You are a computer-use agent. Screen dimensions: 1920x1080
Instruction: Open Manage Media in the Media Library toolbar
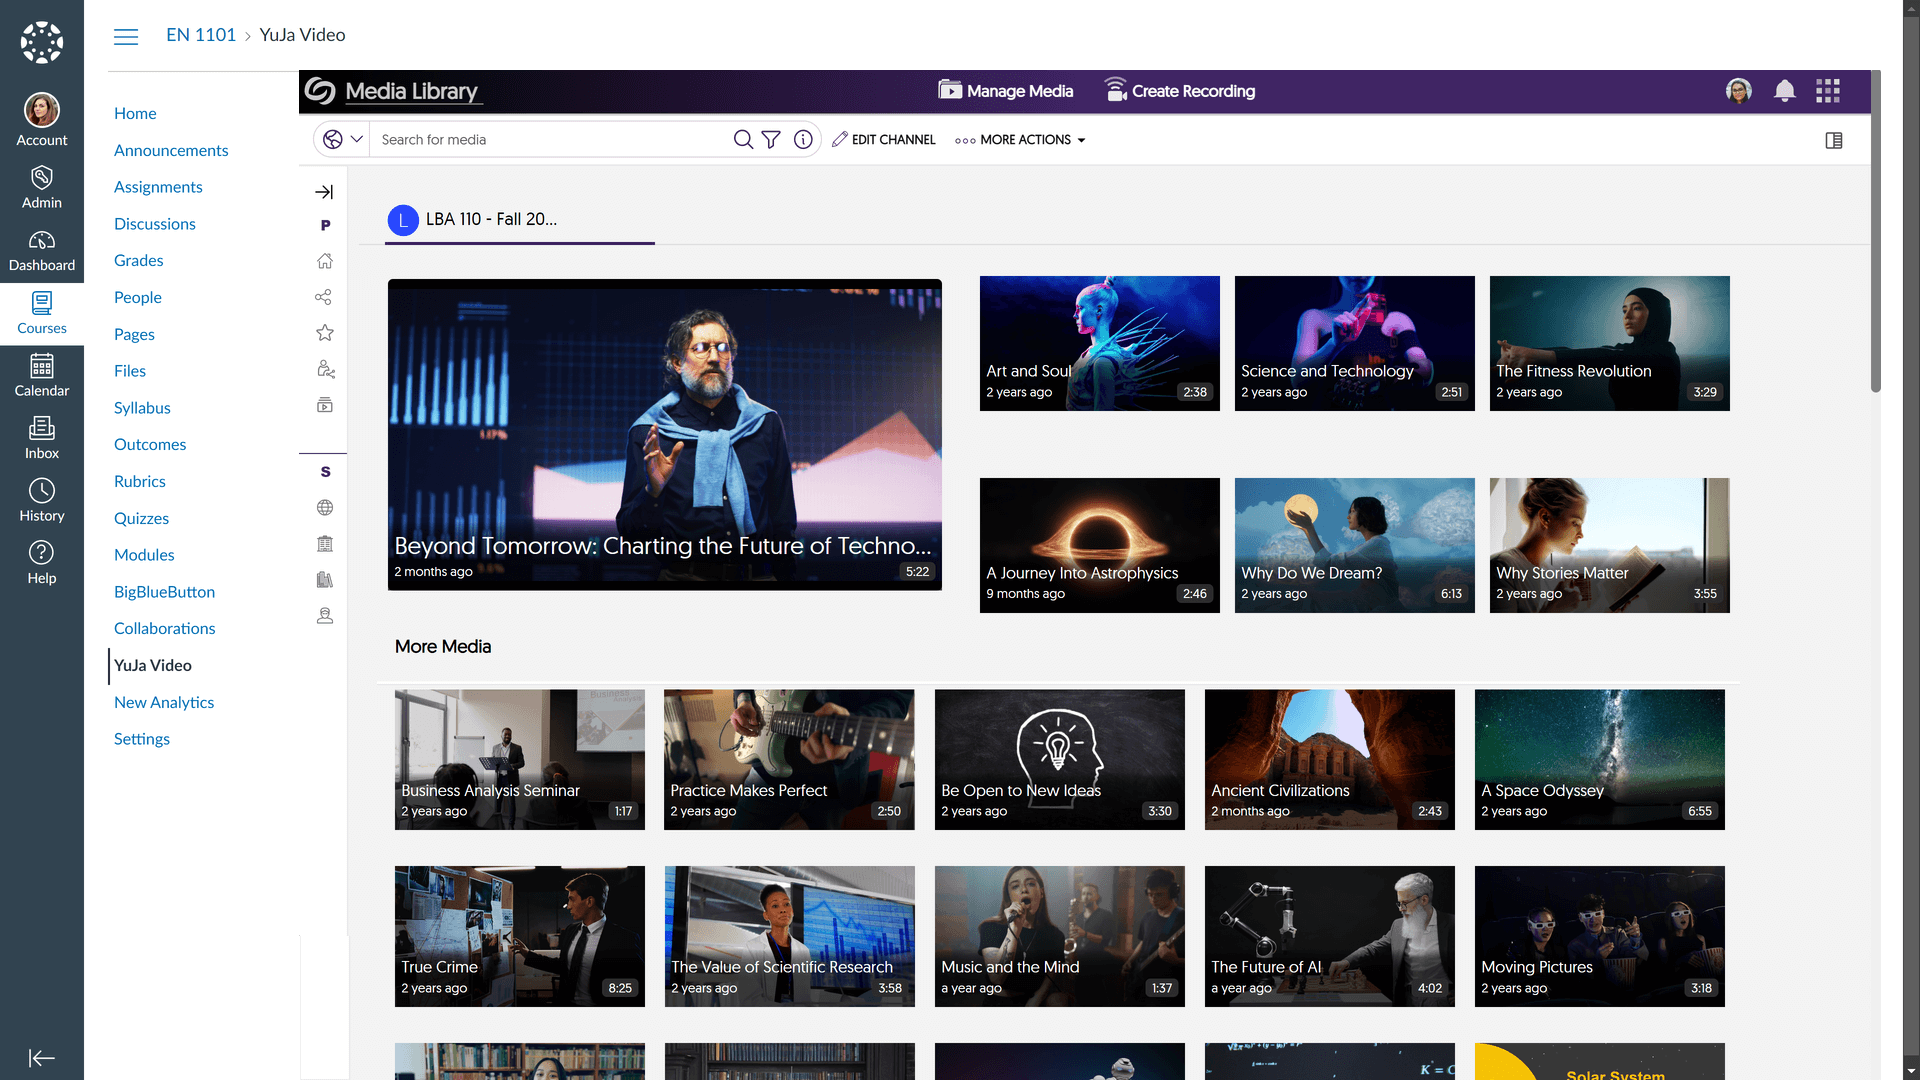[1005, 91]
